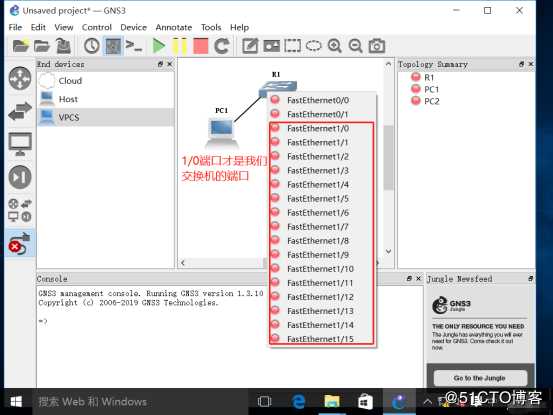Browse all devices sidebar icon
Screen dimensions: 553x415
coord(20,210)
